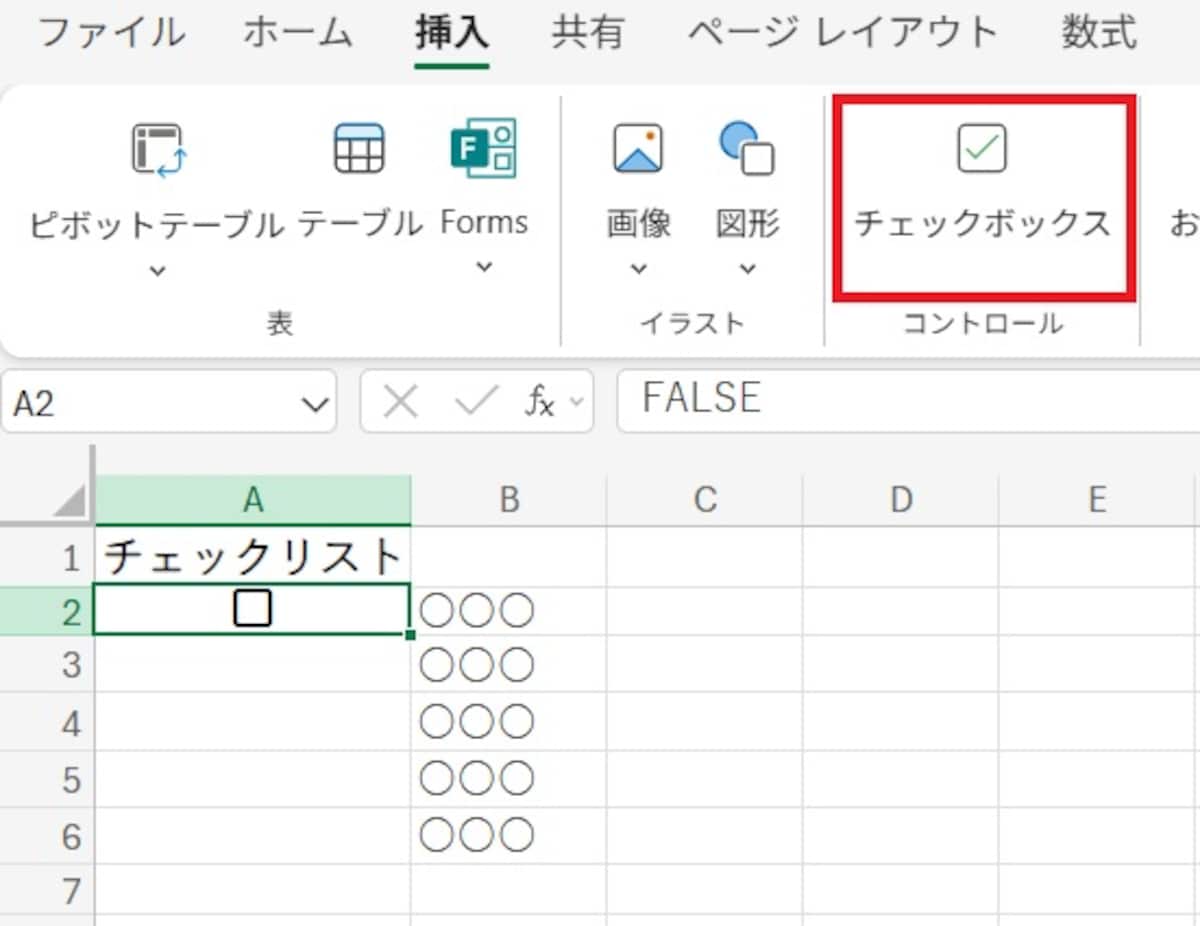1200x926 pixels.
Task: Click the 図形 (Shapes) icon
Action: (746, 148)
